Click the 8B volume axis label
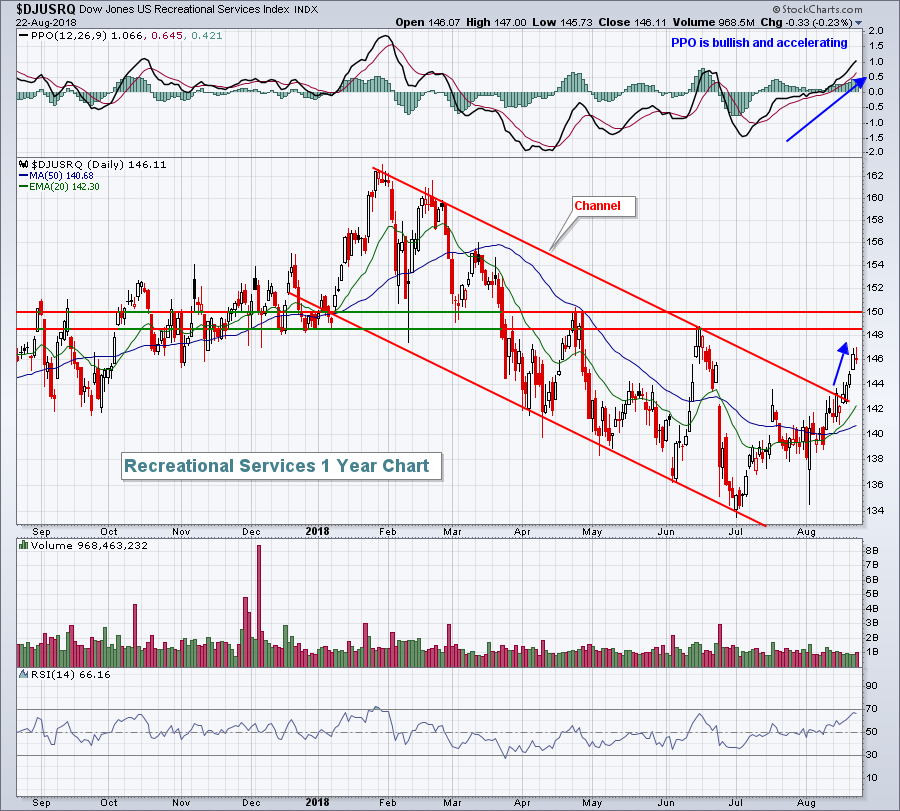Screen dimensions: 900x811 [872, 550]
